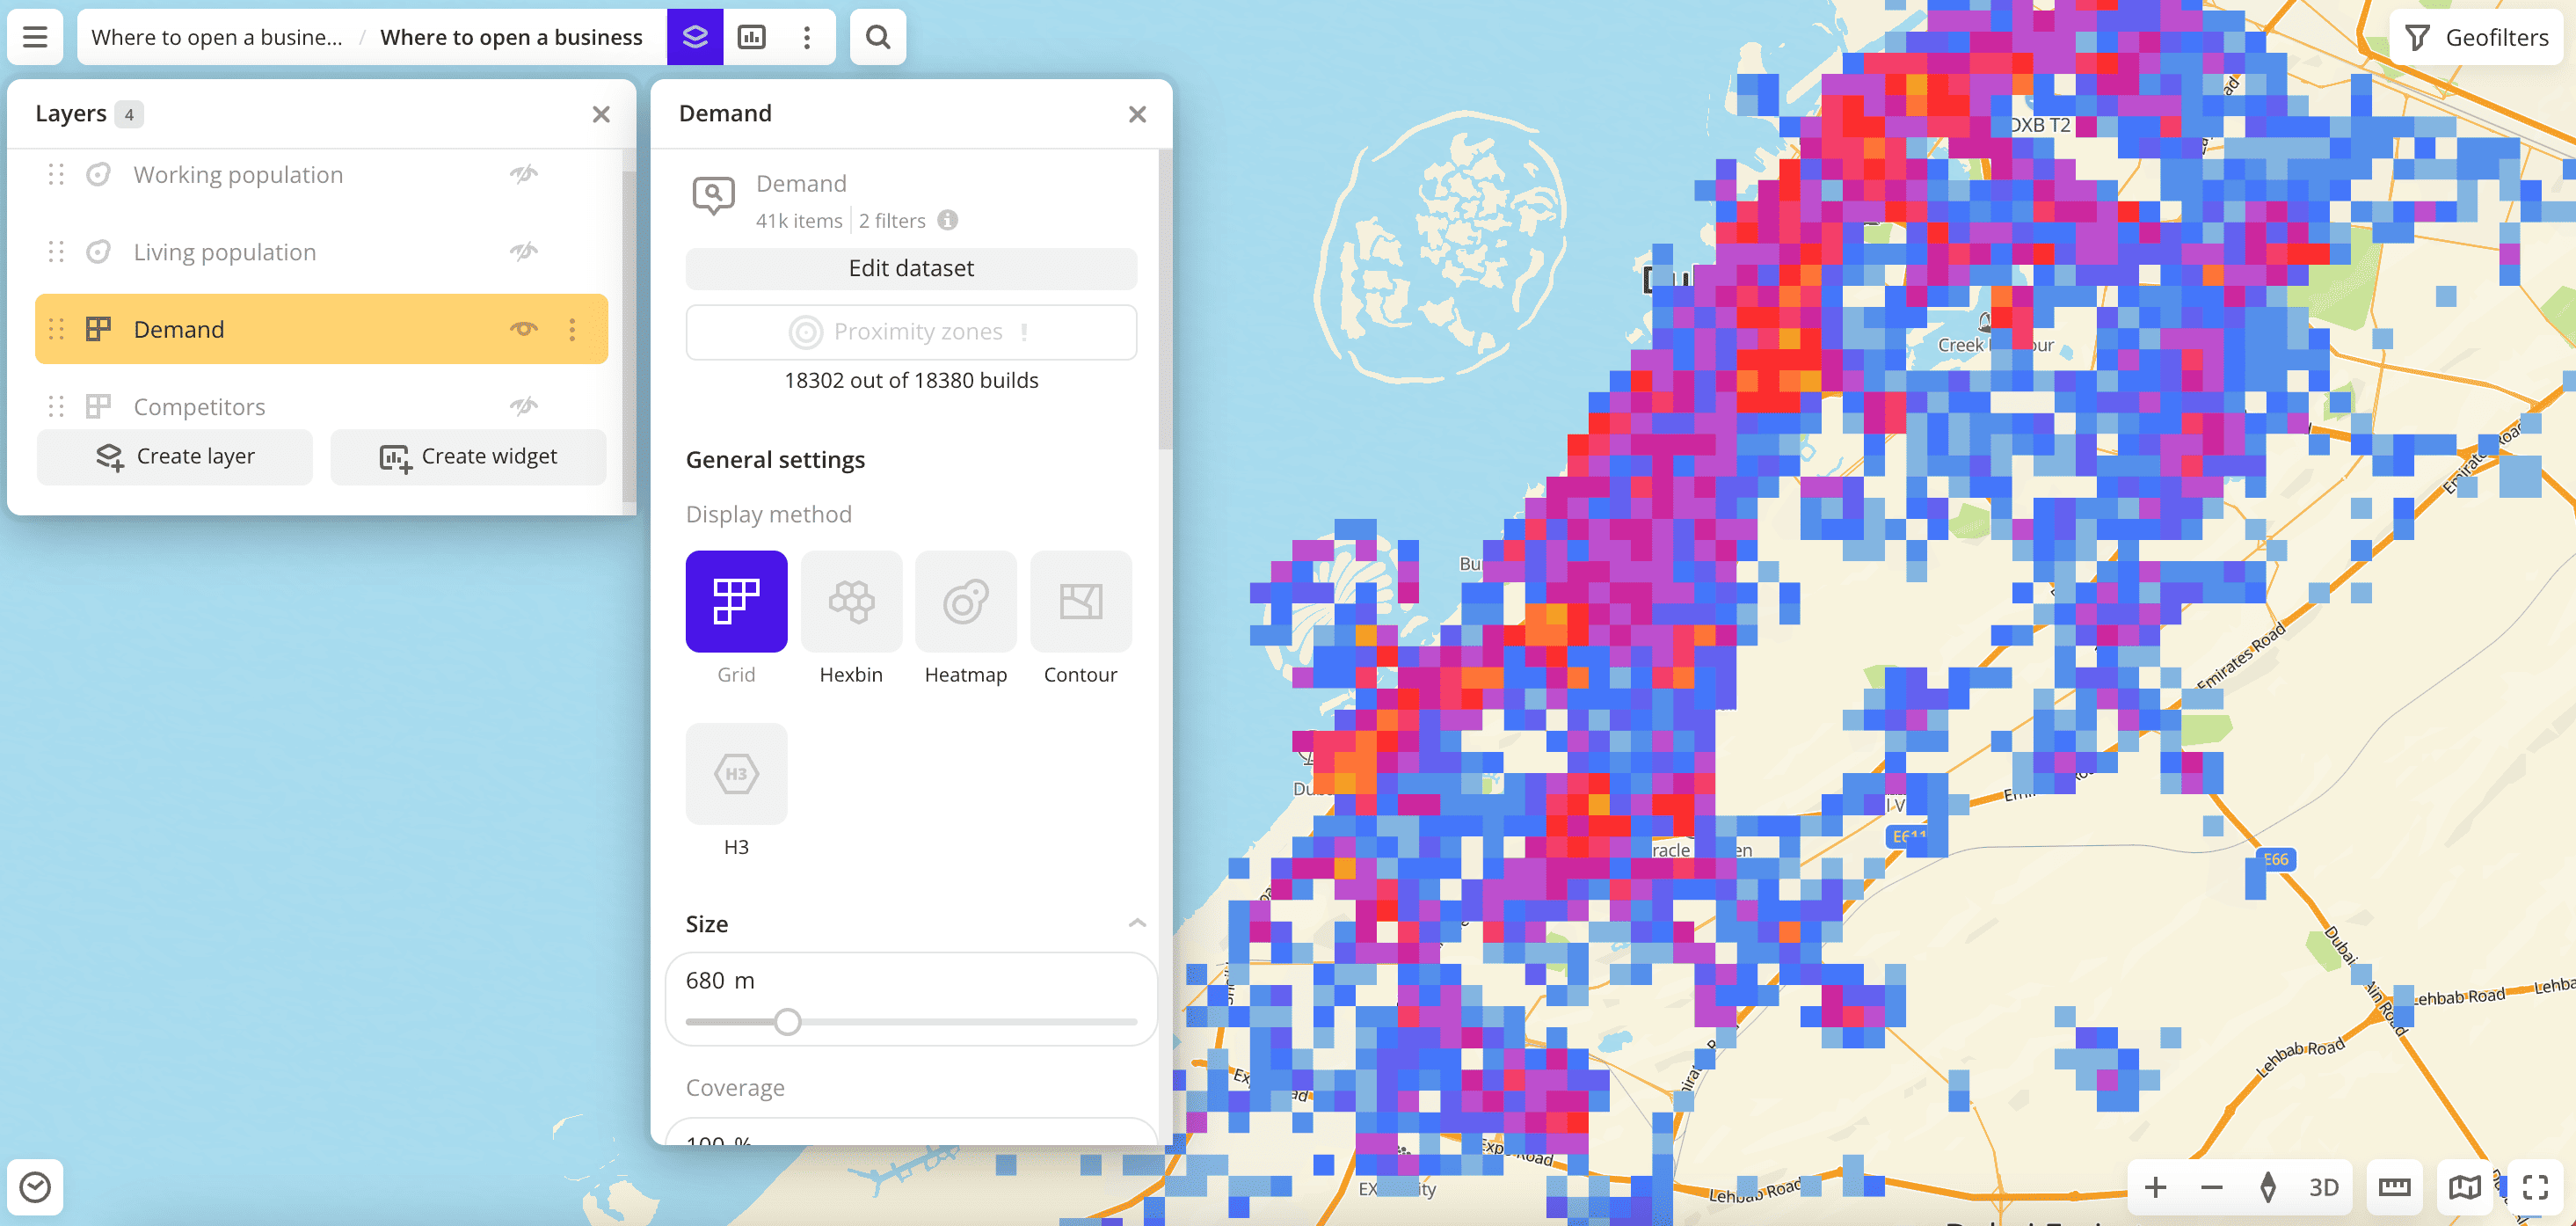The width and height of the screenshot is (2576, 1226).
Task: Click the first breadcrumb 'Where to open a busine...'
Action: (216, 37)
